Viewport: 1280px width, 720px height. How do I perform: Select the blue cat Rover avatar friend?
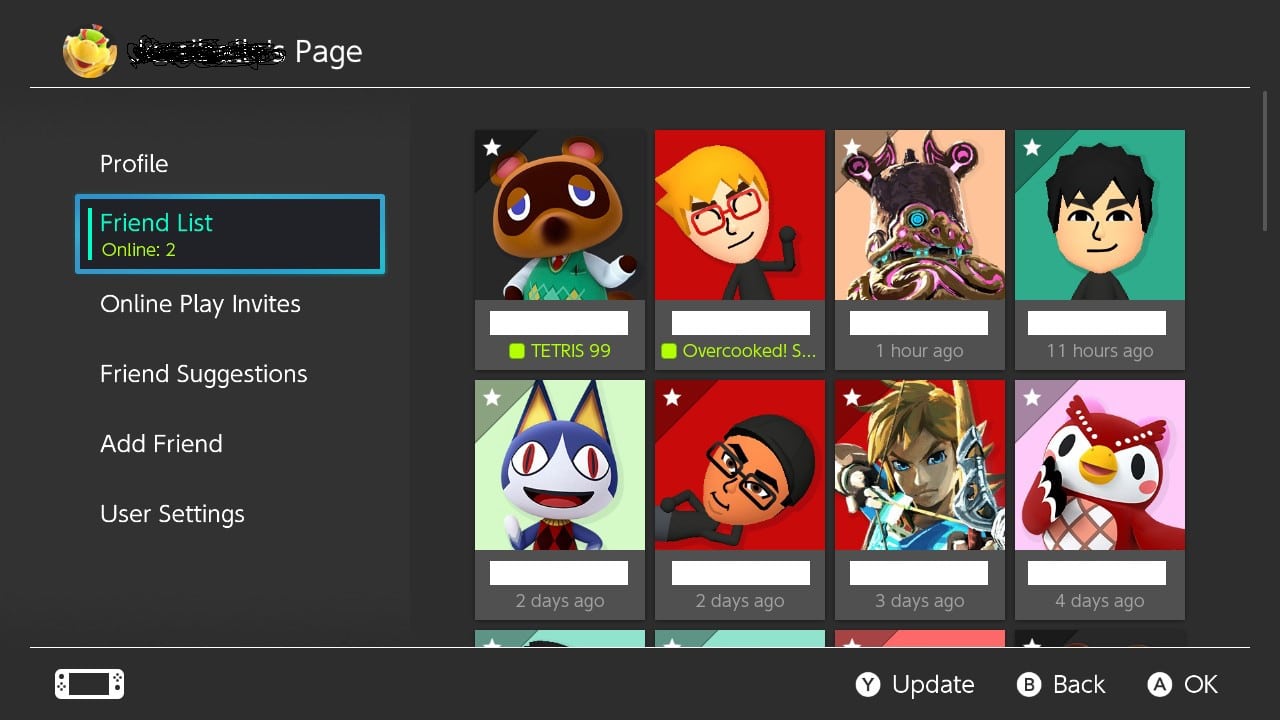point(560,500)
